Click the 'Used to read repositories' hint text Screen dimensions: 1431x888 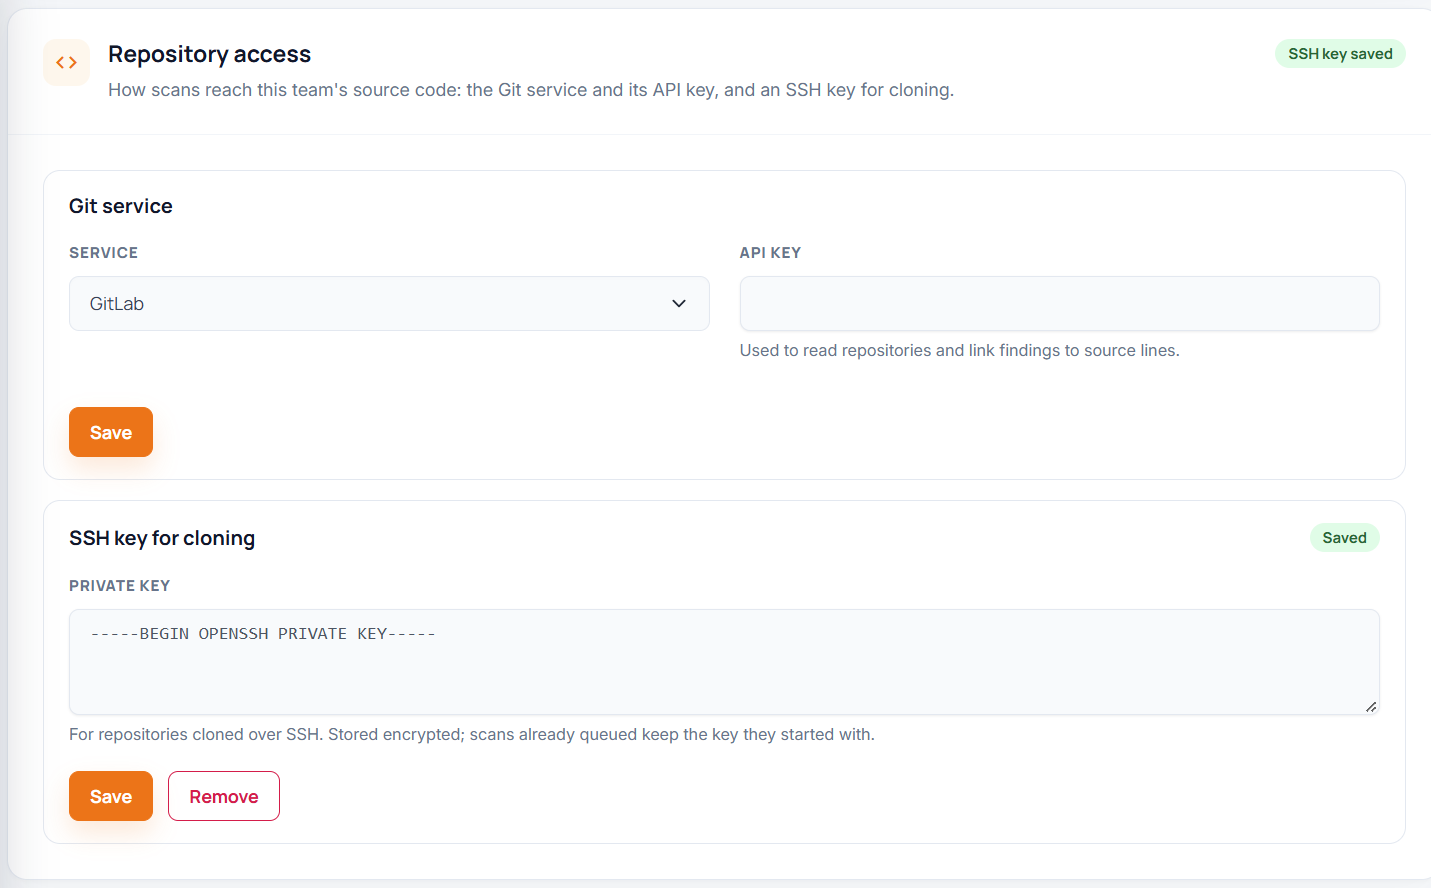click(x=960, y=350)
